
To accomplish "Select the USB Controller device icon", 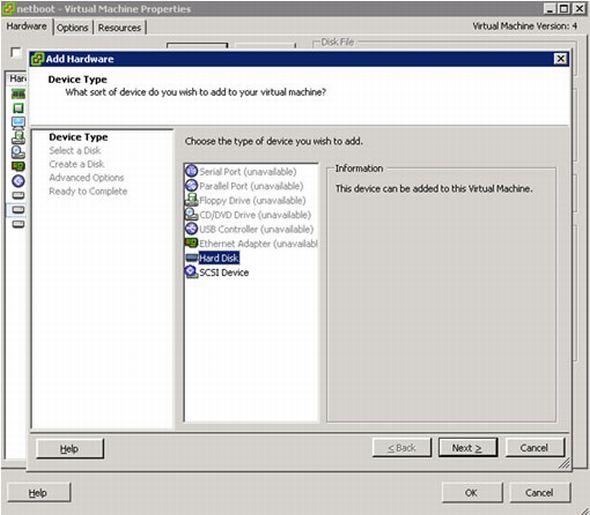I will [x=192, y=229].
